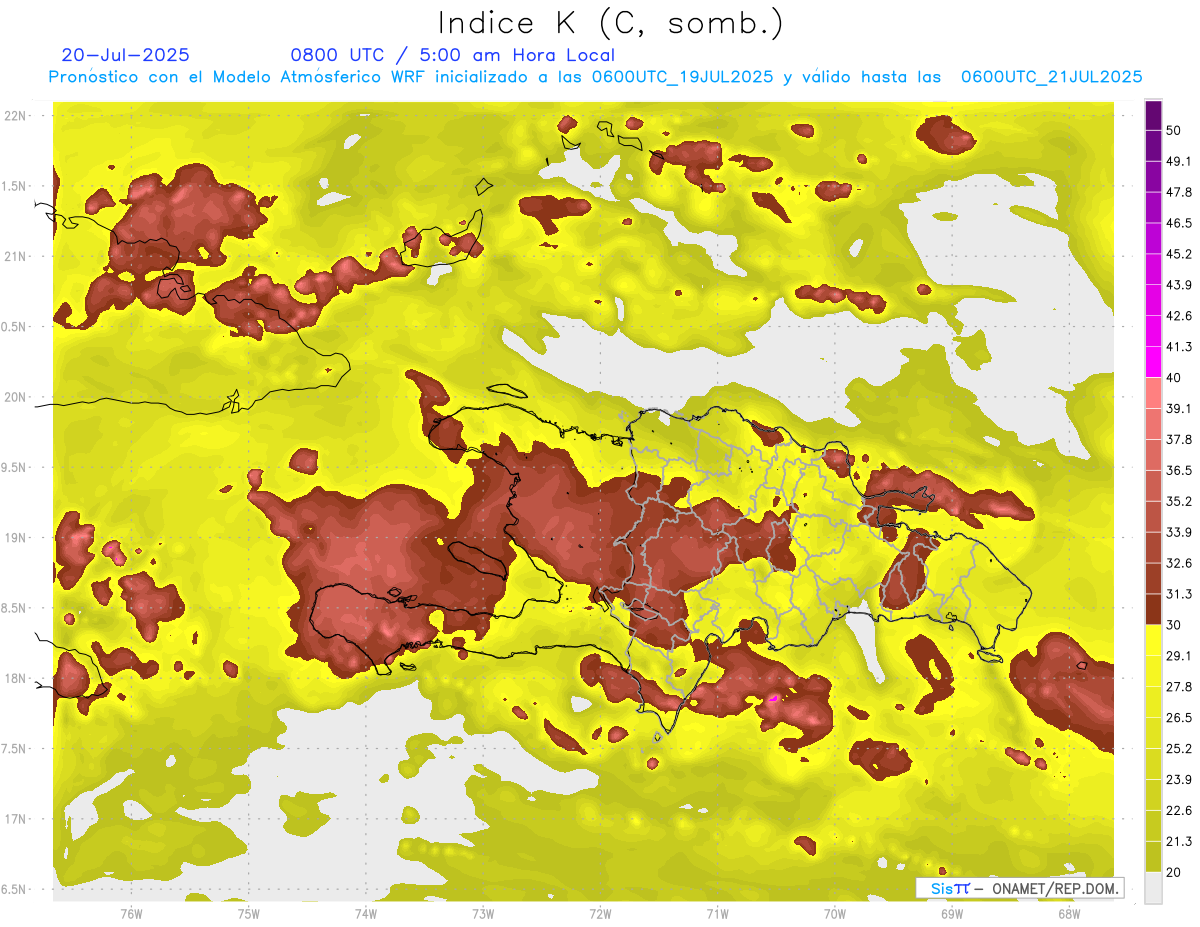Click the colorbar value '41.3'
Viewport: 1200px width, 927px height.
point(1179,347)
